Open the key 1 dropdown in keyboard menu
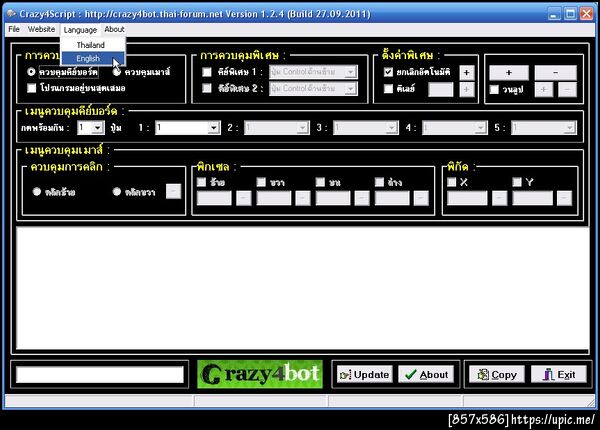The height and width of the screenshot is (430, 600). pos(214,127)
